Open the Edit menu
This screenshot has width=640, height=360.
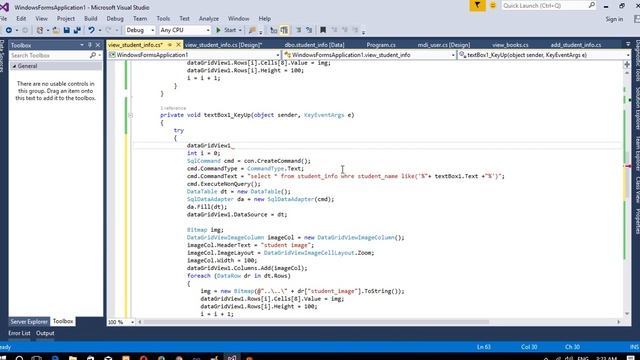21,19
